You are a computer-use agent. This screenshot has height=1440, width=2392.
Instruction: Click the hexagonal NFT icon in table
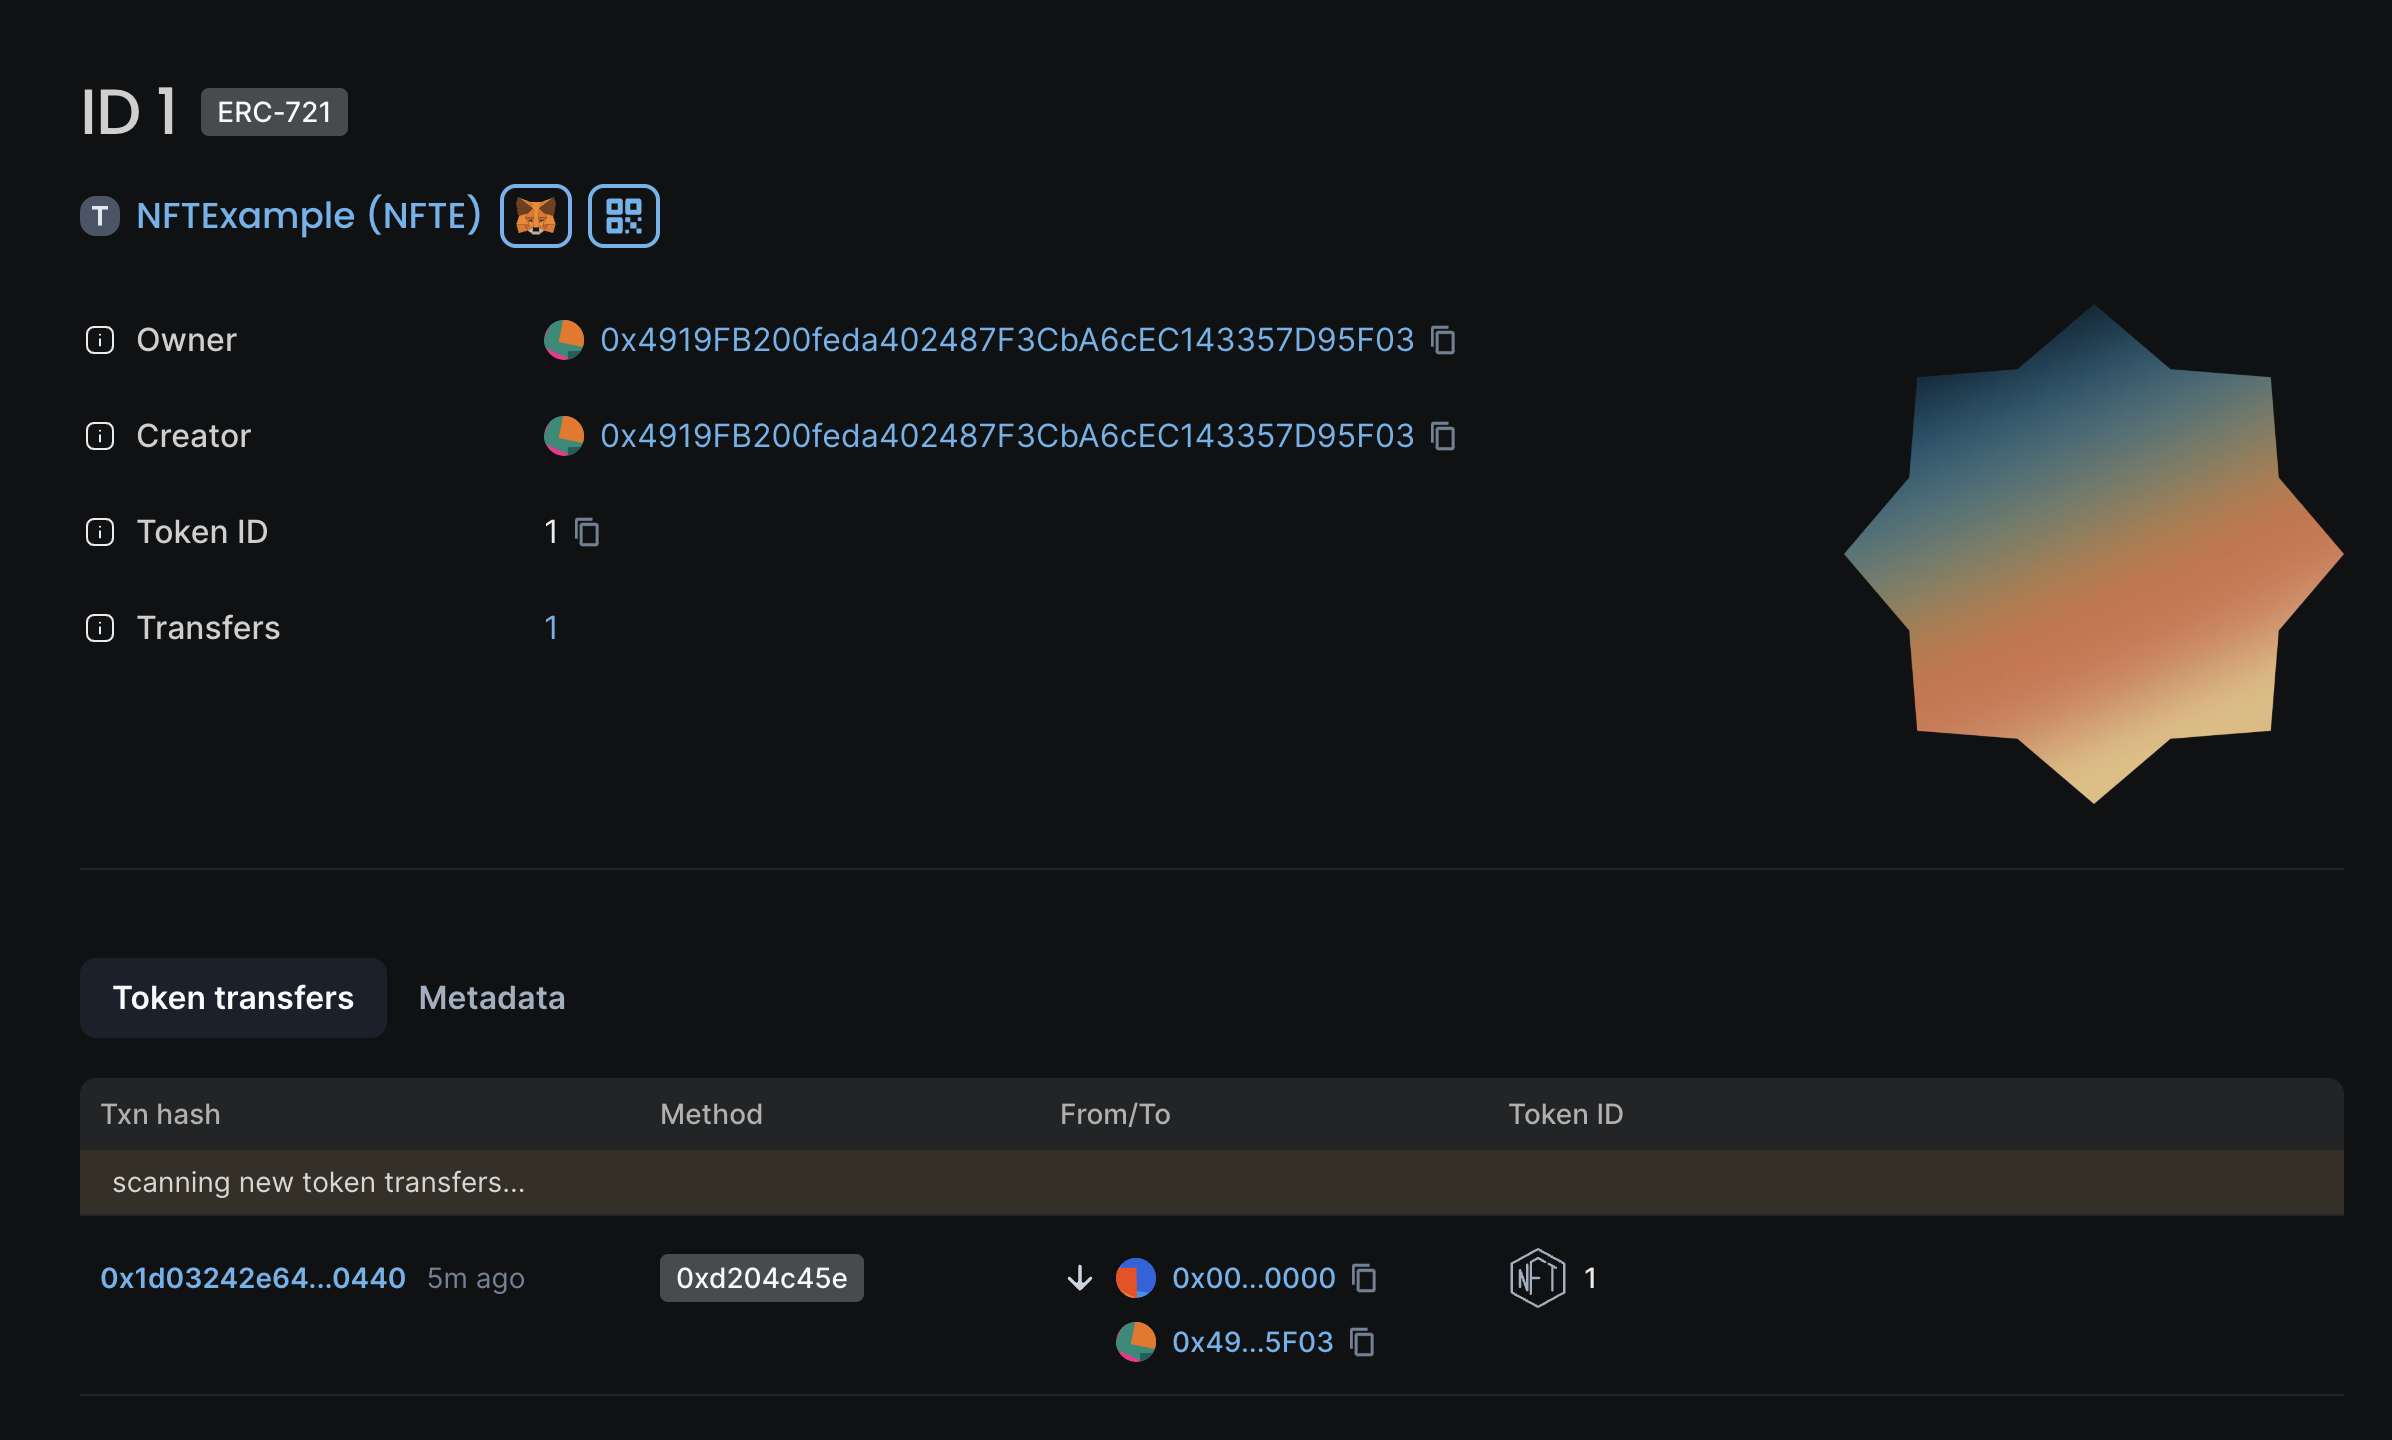(x=1537, y=1278)
